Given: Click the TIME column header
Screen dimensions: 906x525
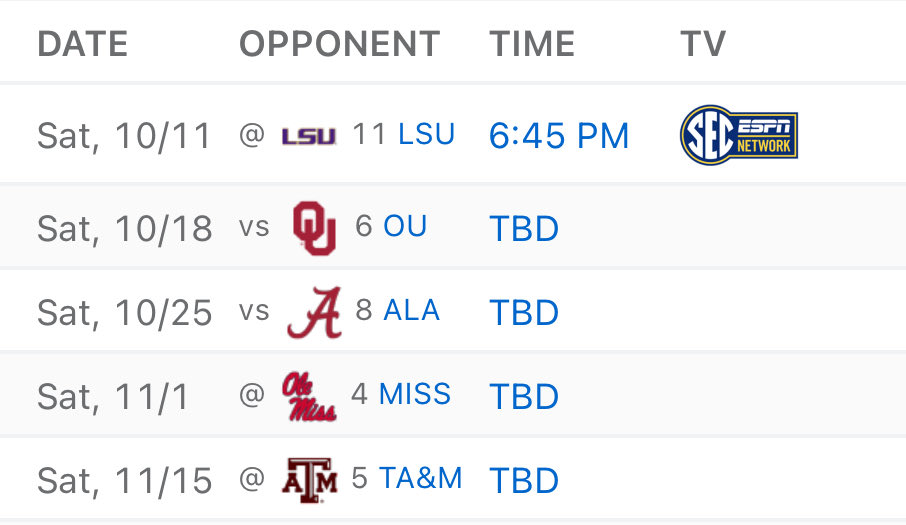Looking at the screenshot, I should 532,44.
